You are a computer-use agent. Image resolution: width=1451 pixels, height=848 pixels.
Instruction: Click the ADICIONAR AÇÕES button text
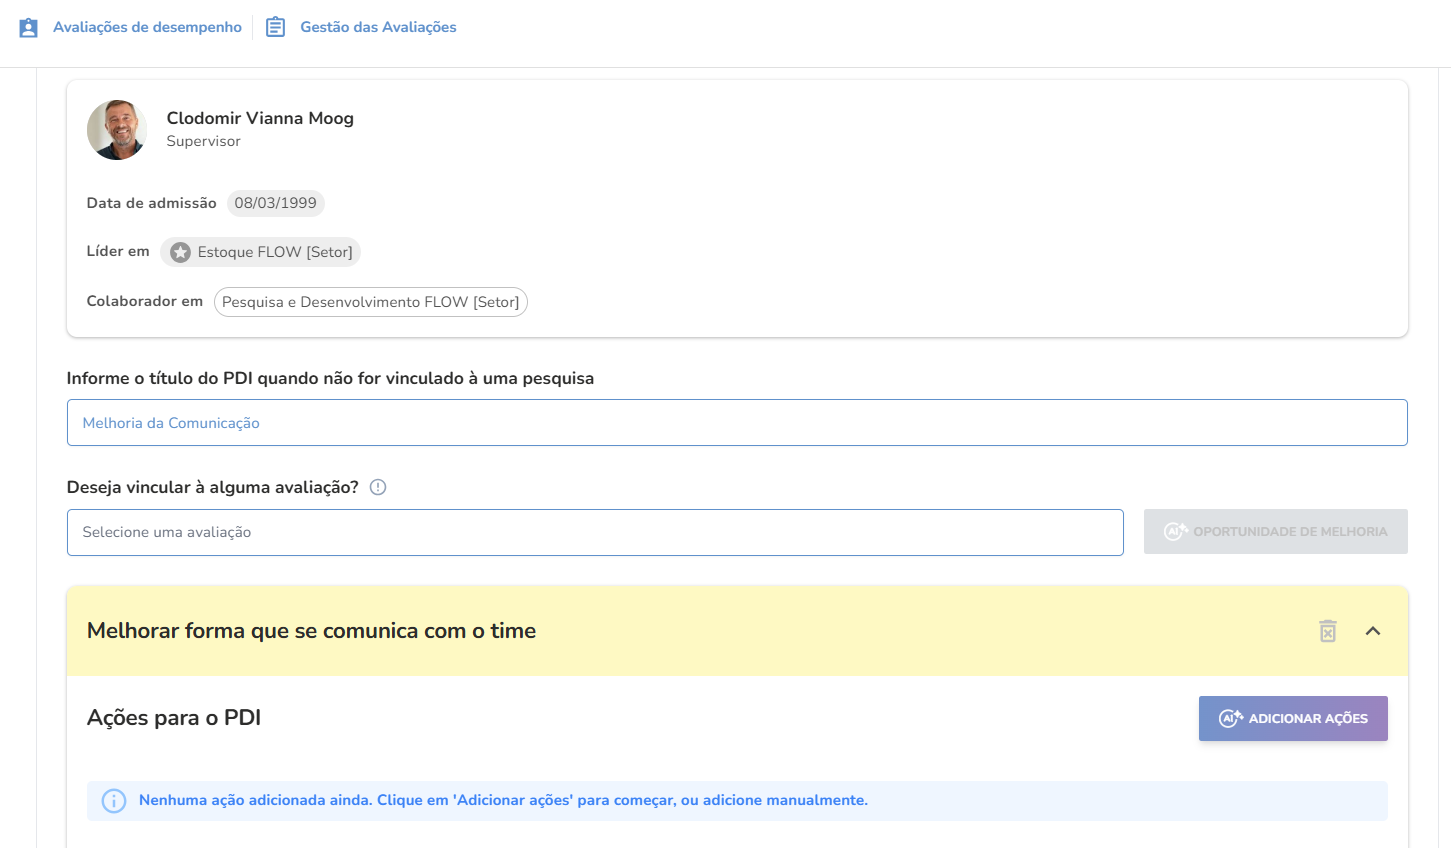pos(1308,719)
